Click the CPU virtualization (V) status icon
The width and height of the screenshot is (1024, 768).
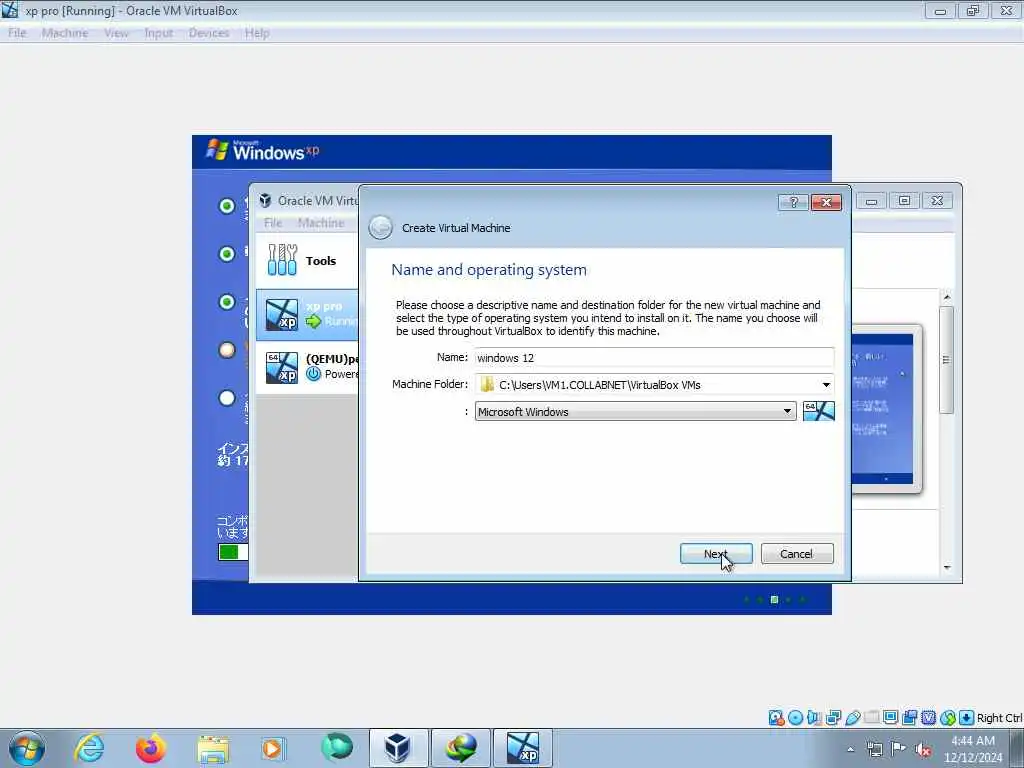[929, 718]
